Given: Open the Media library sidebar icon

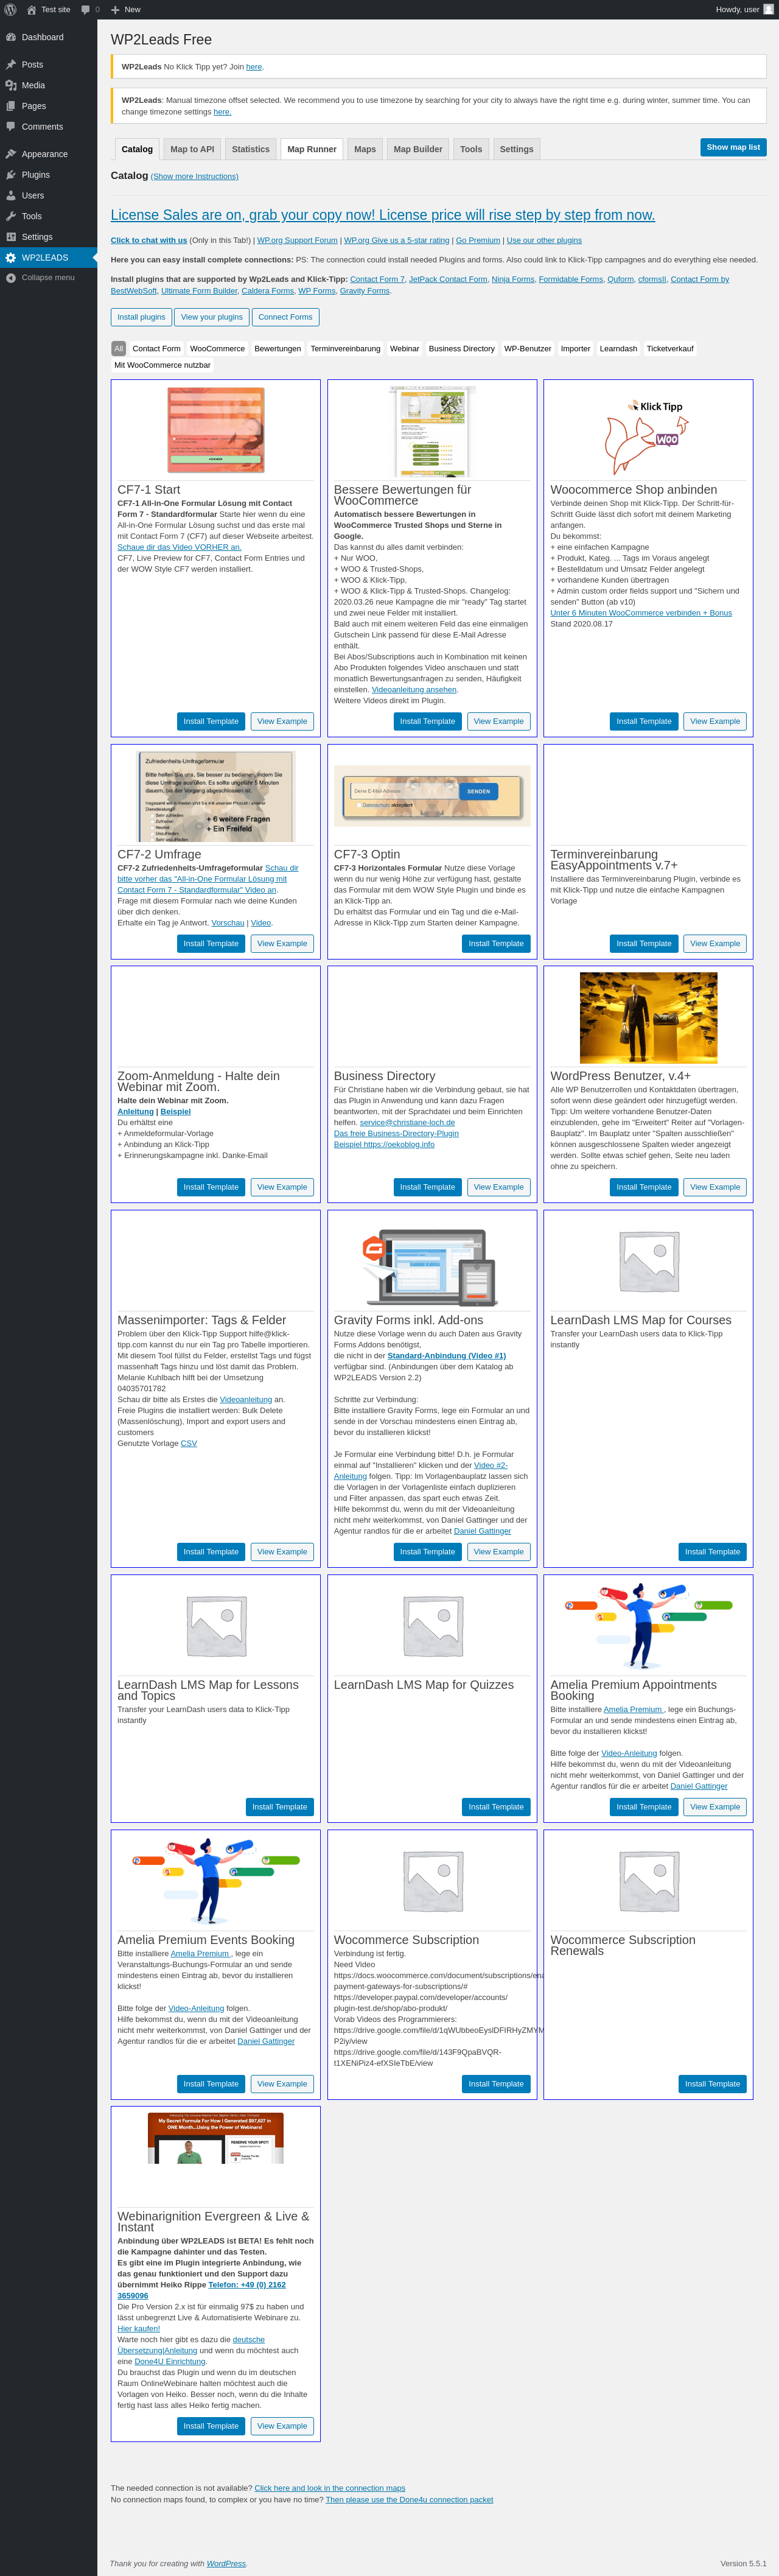Looking at the screenshot, I should (11, 85).
